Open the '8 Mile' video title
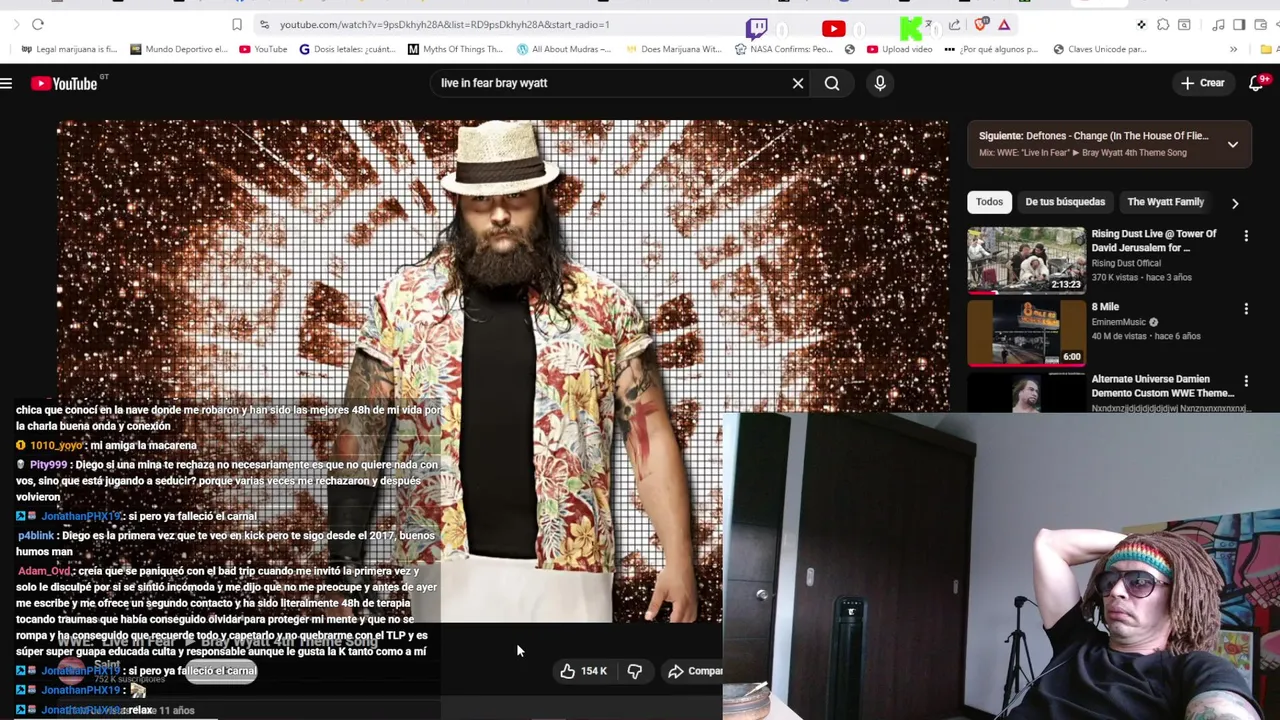 click(1105, 307)
